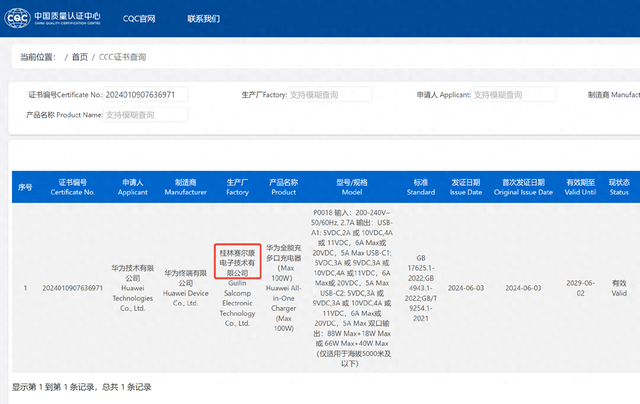Select the CCC证书查询 breadcrumb item
640x404 pixels.
pyautogui.click(x=122, y=57)
